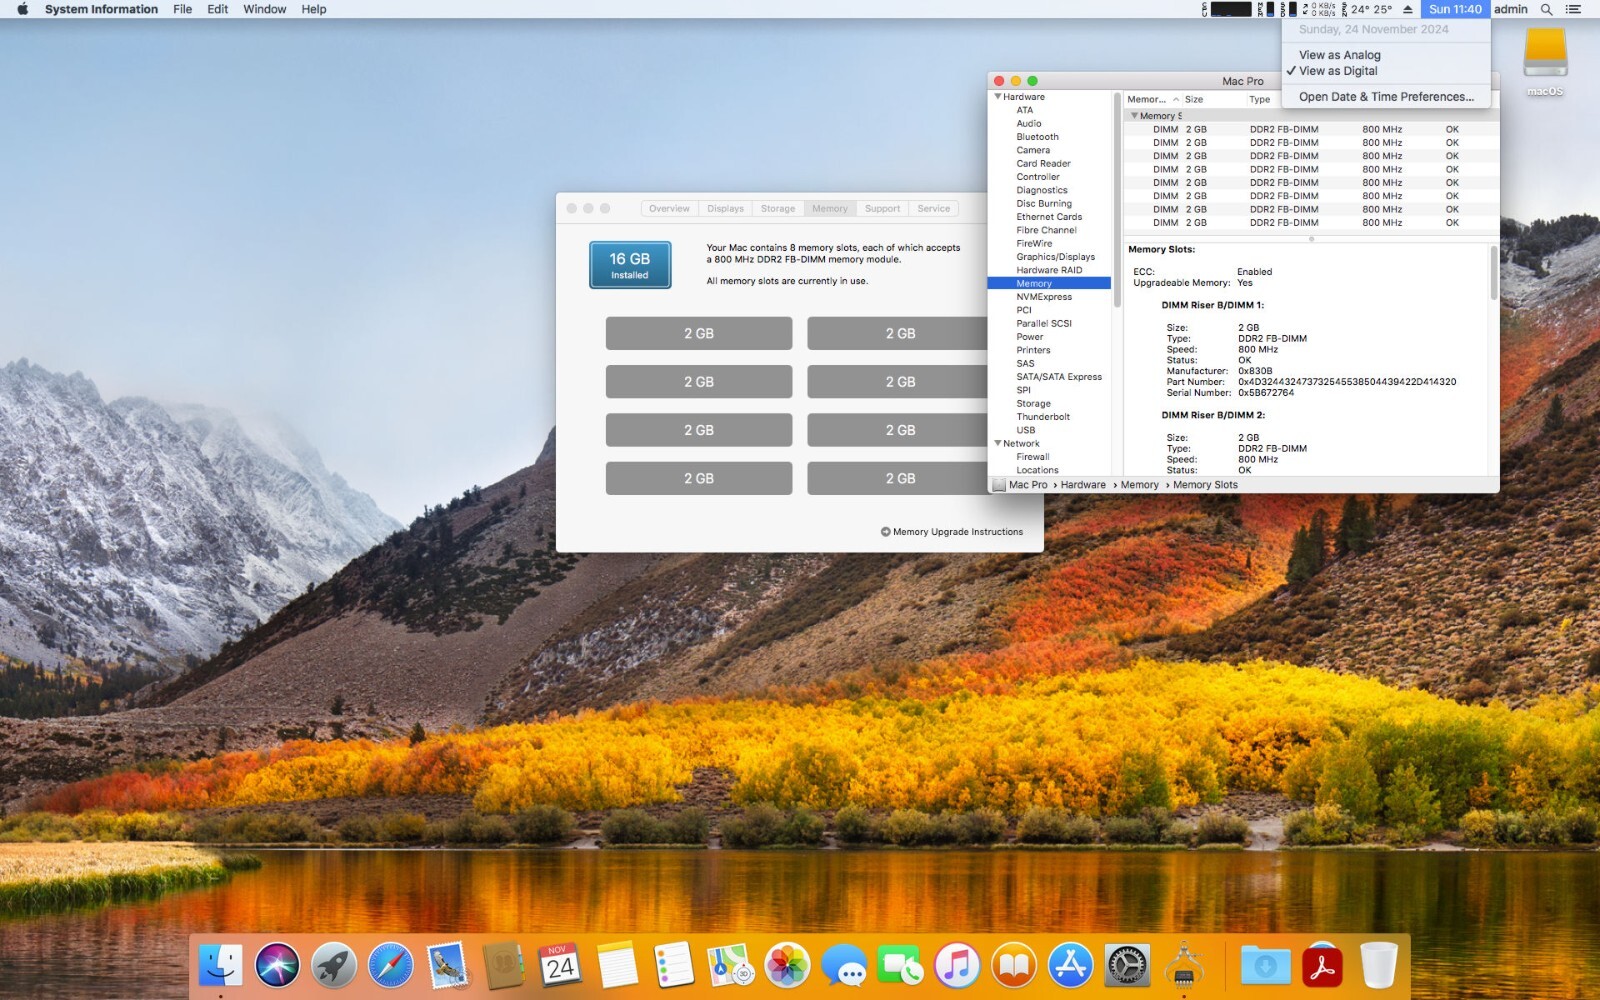Open Notification Center list icon
This screenshot has width=1600, height=1000.
point(1573,9)
